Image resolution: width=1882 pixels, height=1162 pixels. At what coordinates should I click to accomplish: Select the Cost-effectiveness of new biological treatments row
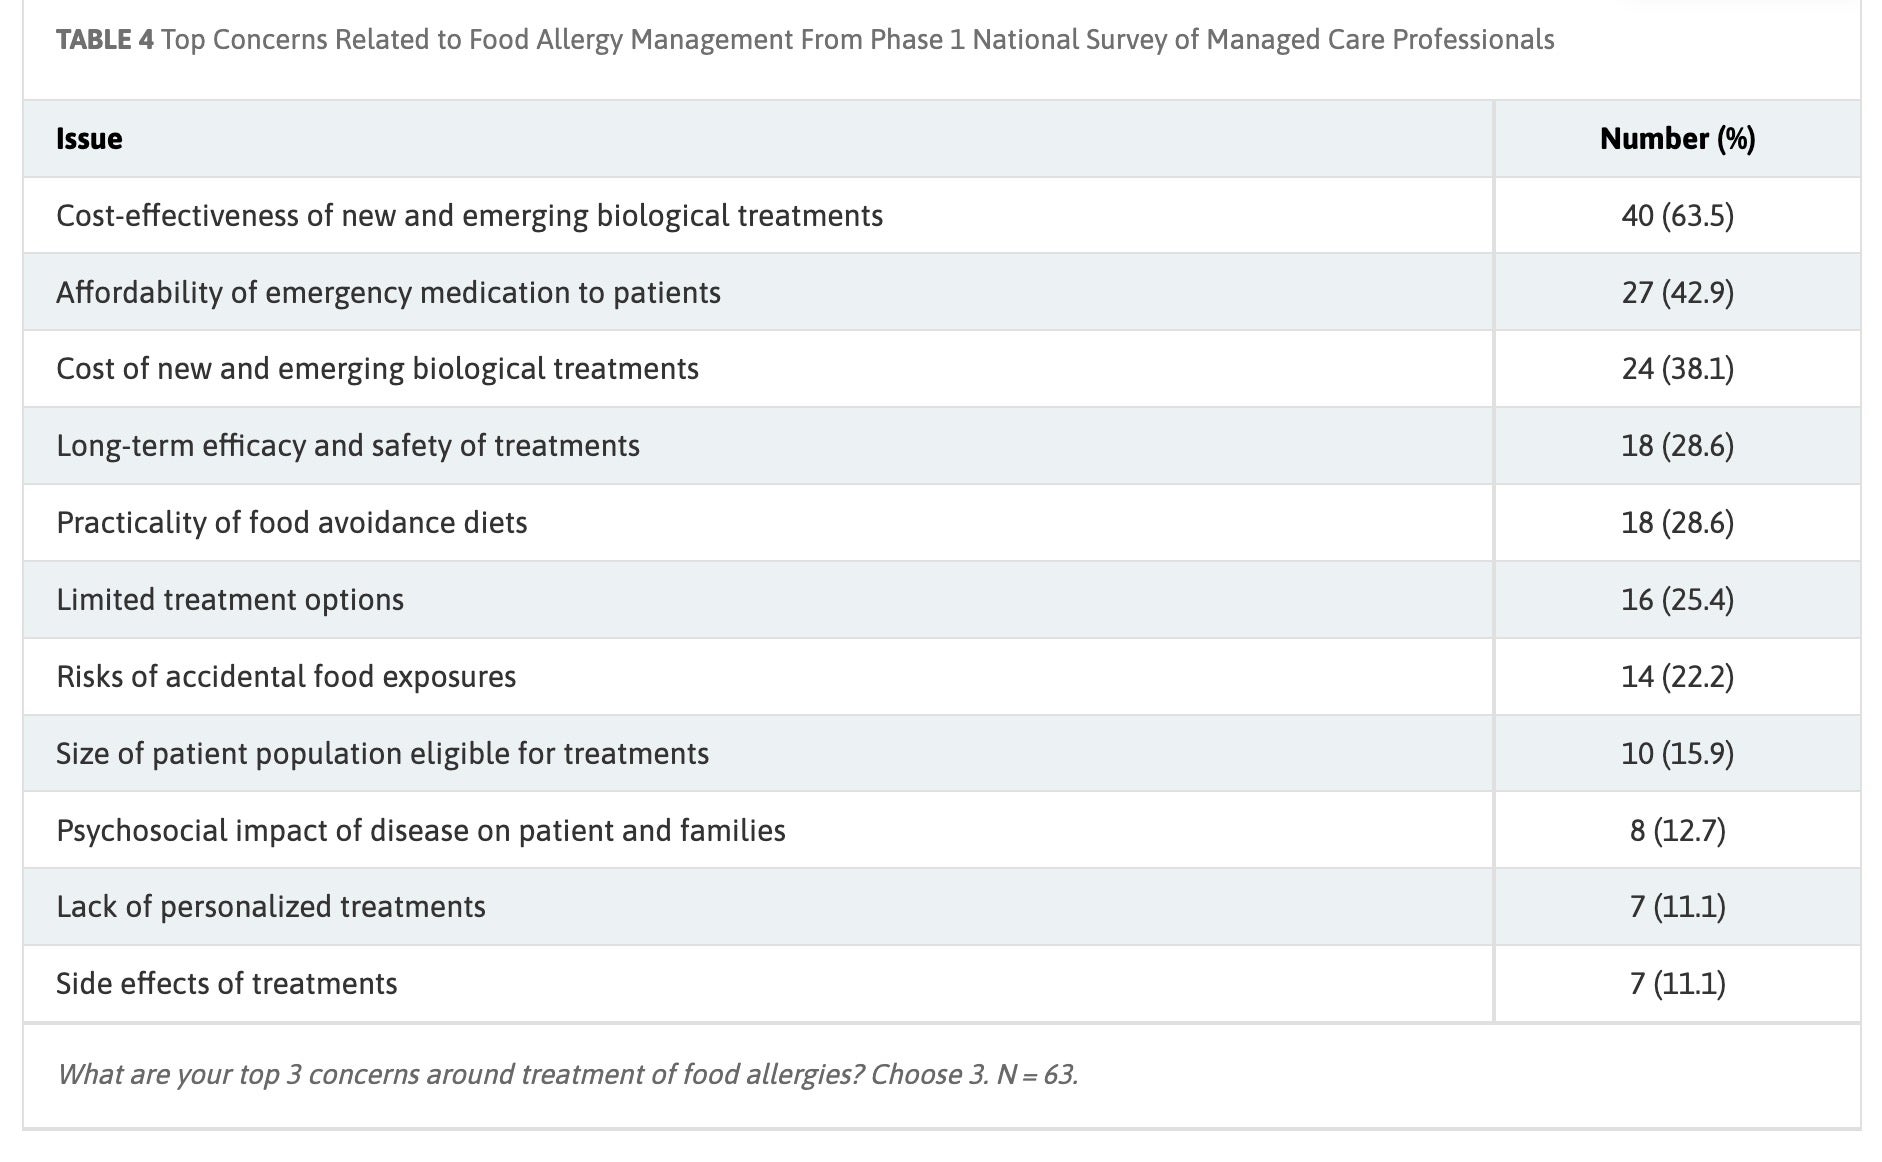click(469, 216)
